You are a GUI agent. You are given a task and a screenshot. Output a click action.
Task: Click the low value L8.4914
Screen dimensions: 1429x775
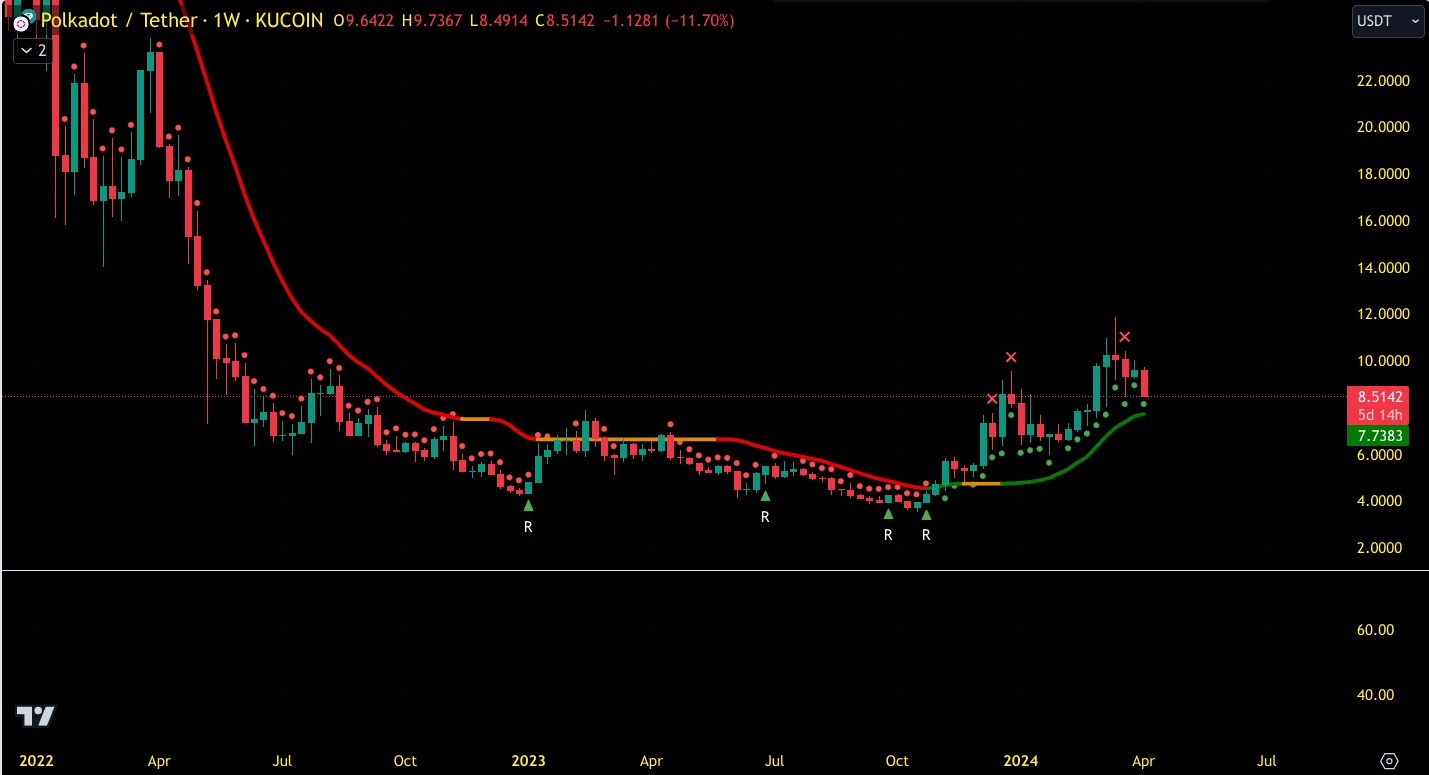click(499, 20)
